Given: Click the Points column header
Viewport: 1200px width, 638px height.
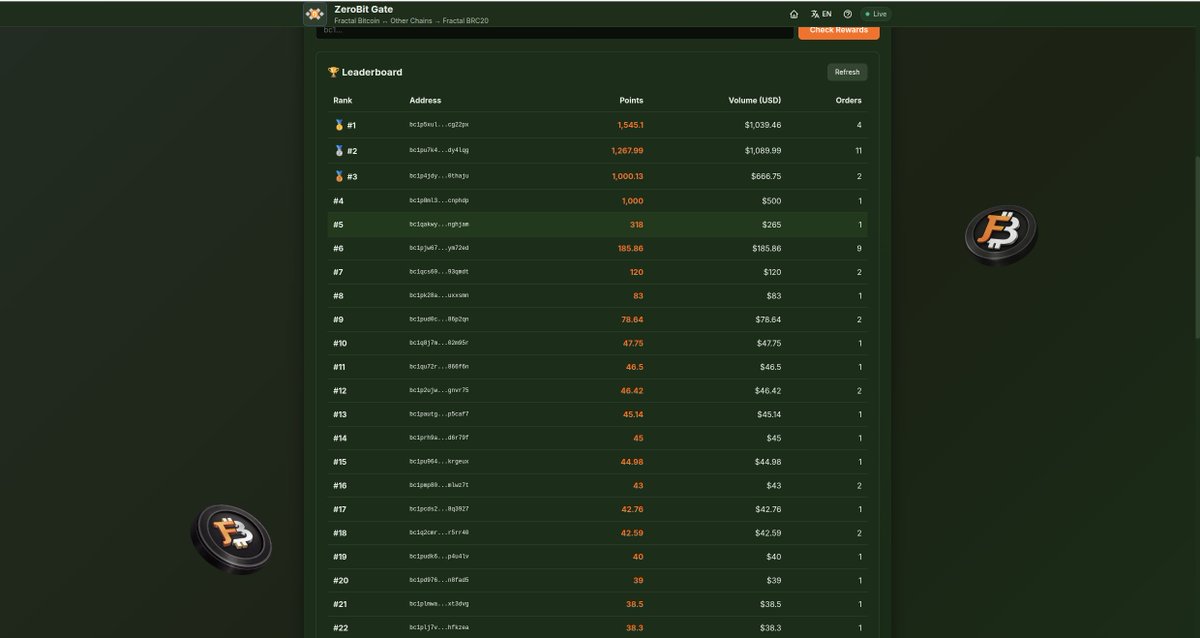Looking at the screenshot, I should pos(632,100).
